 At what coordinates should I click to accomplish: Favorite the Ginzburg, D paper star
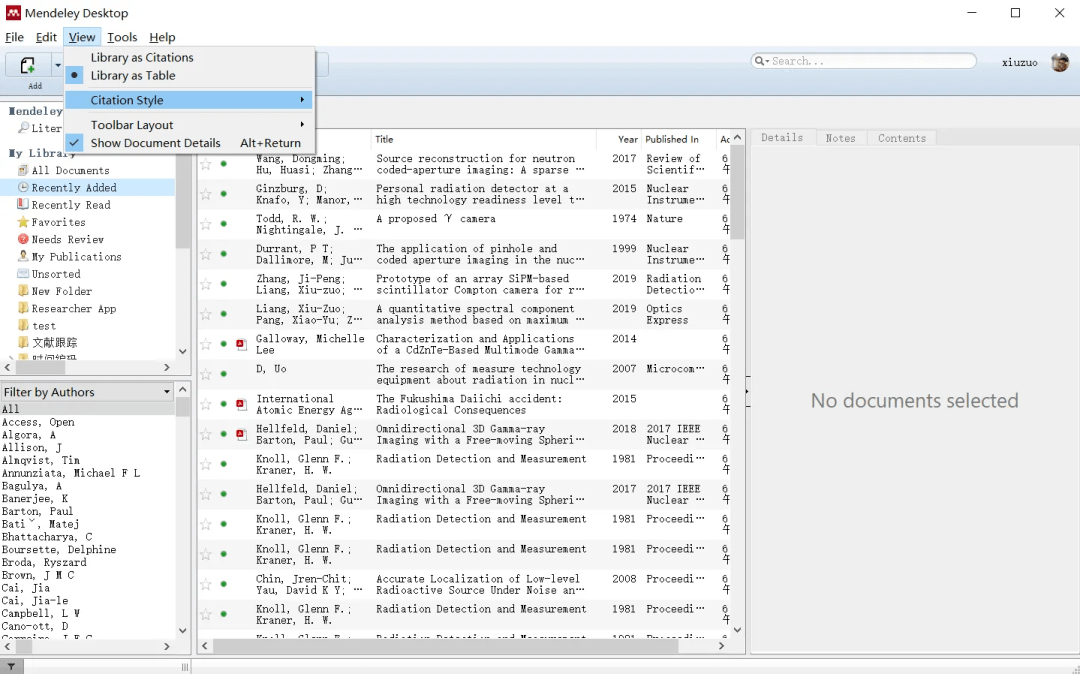click(205, 194)
